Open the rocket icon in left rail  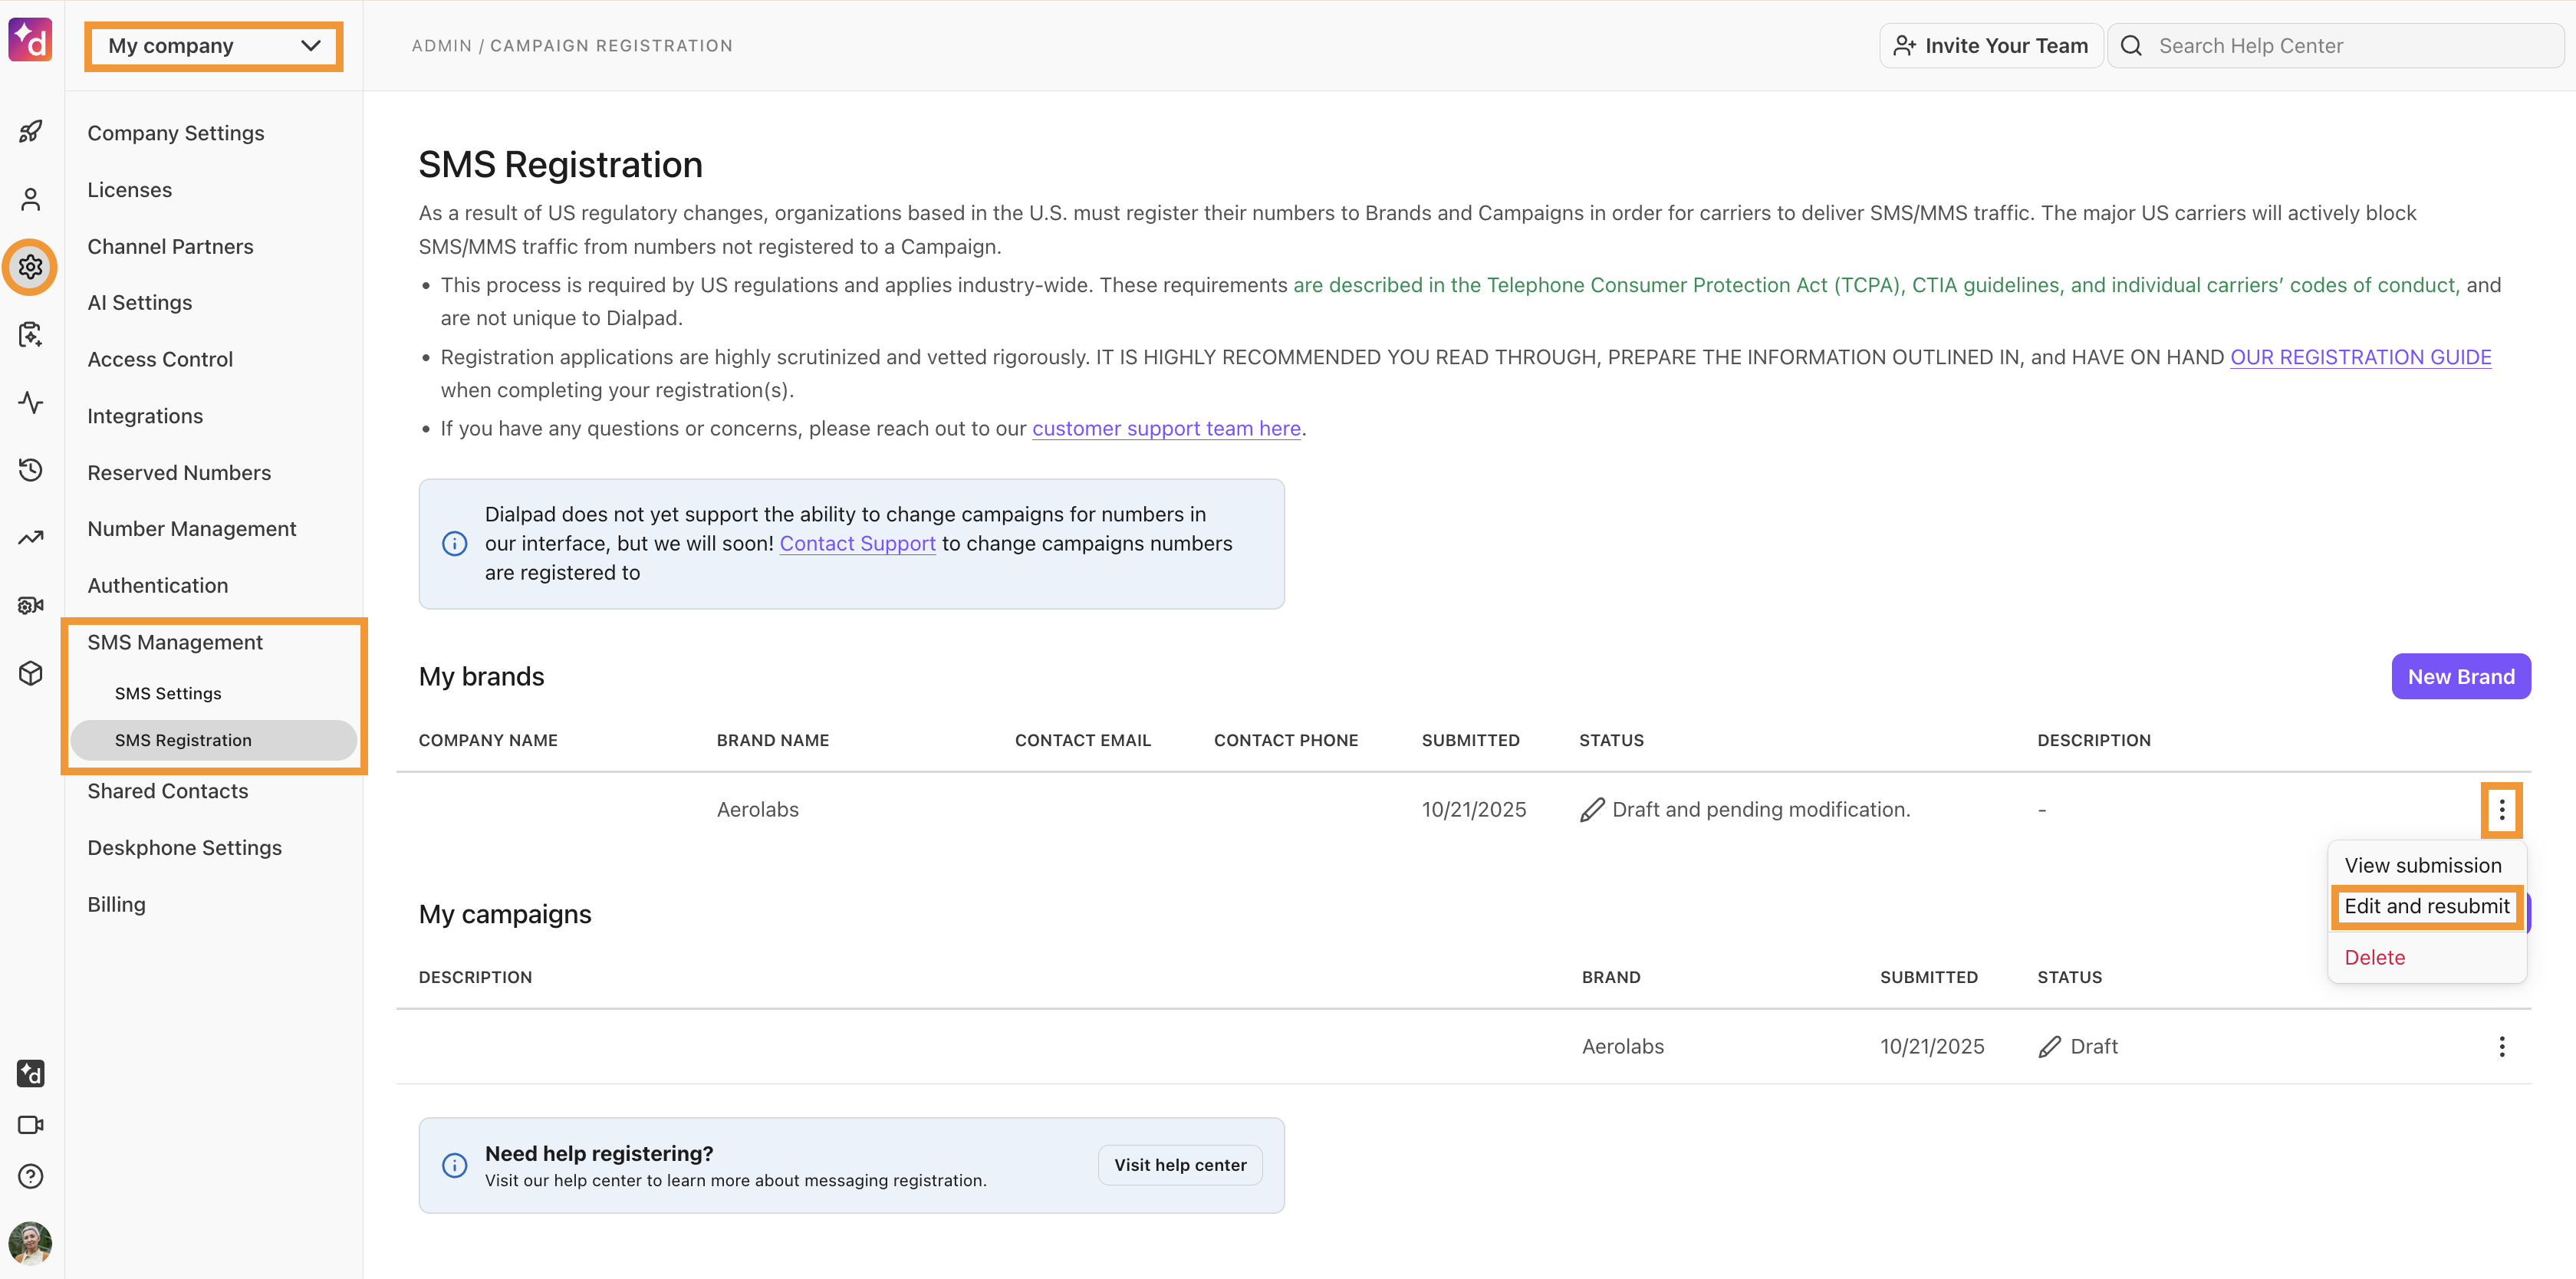(31, 131)
